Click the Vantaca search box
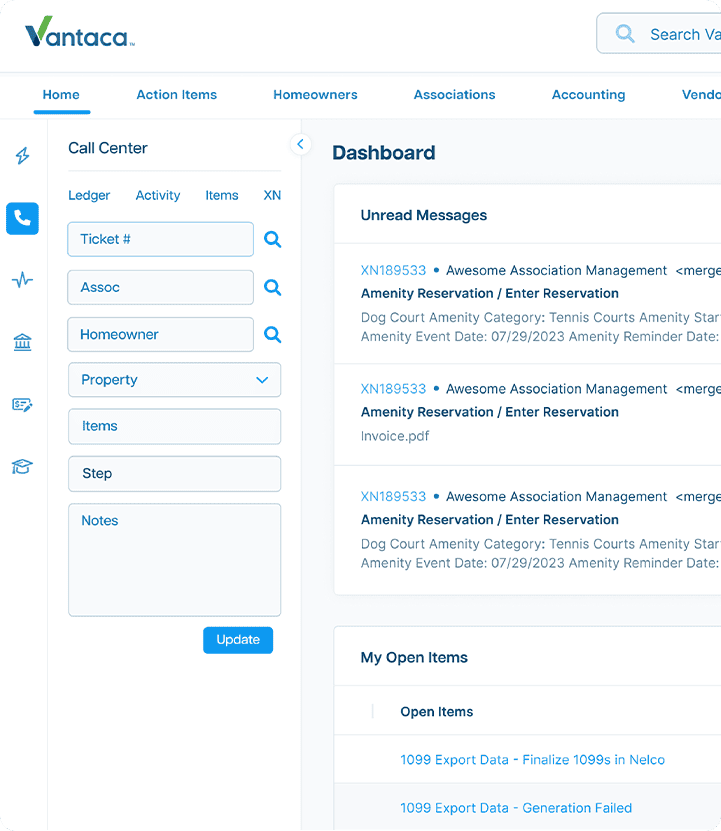Image resolution: width=721 pixels, height=831 pixels. [x=670, y=34]
